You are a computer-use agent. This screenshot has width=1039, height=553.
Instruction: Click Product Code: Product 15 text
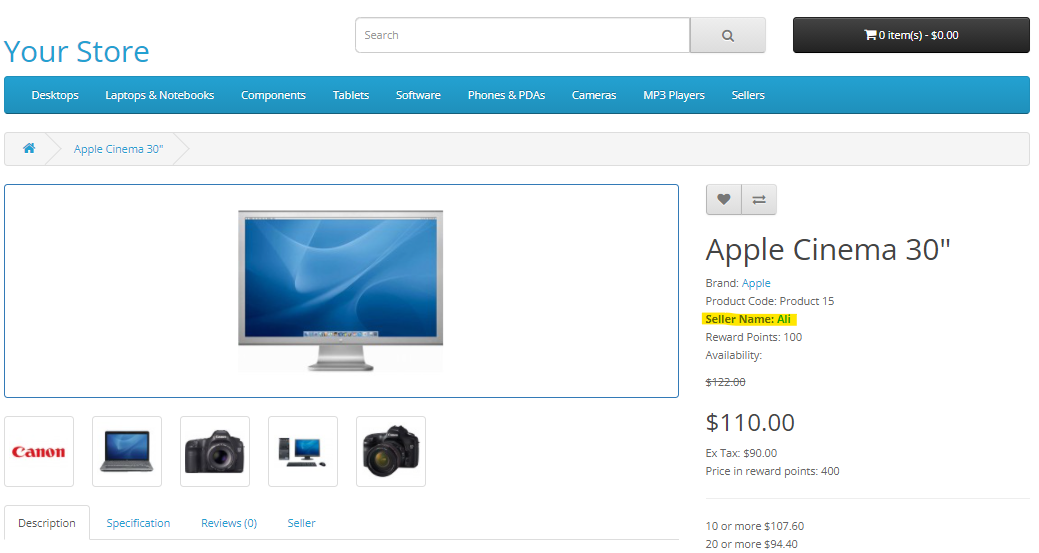tap(770, 301)
